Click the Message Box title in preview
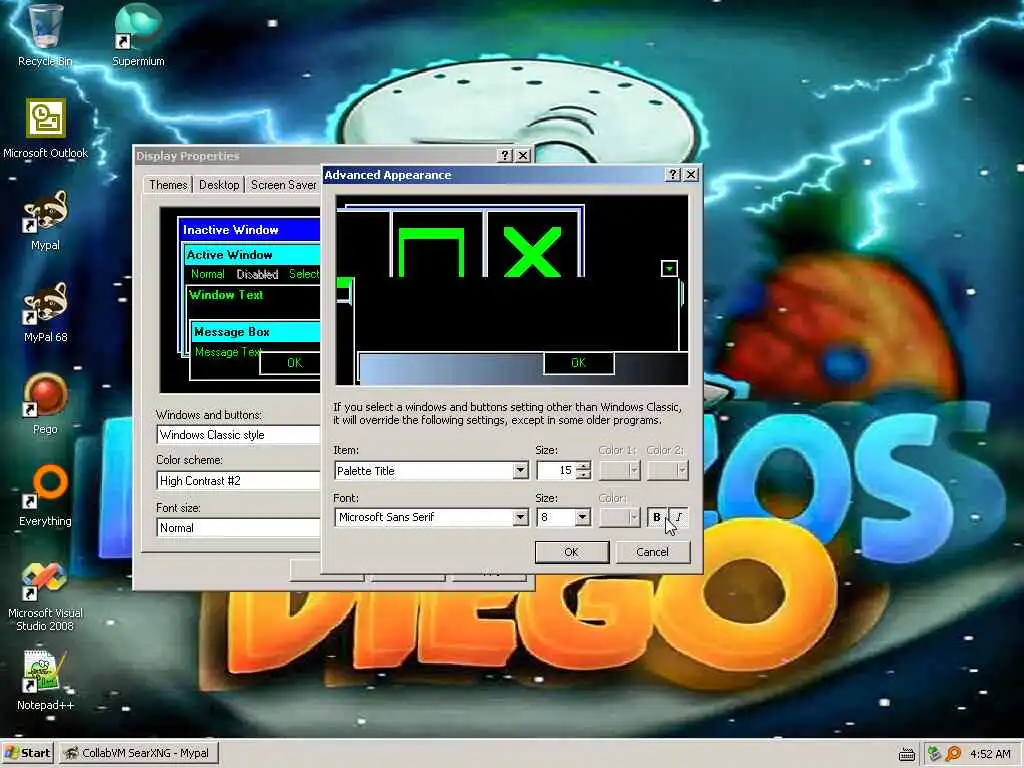The image size is (1024, 768). 232,332
